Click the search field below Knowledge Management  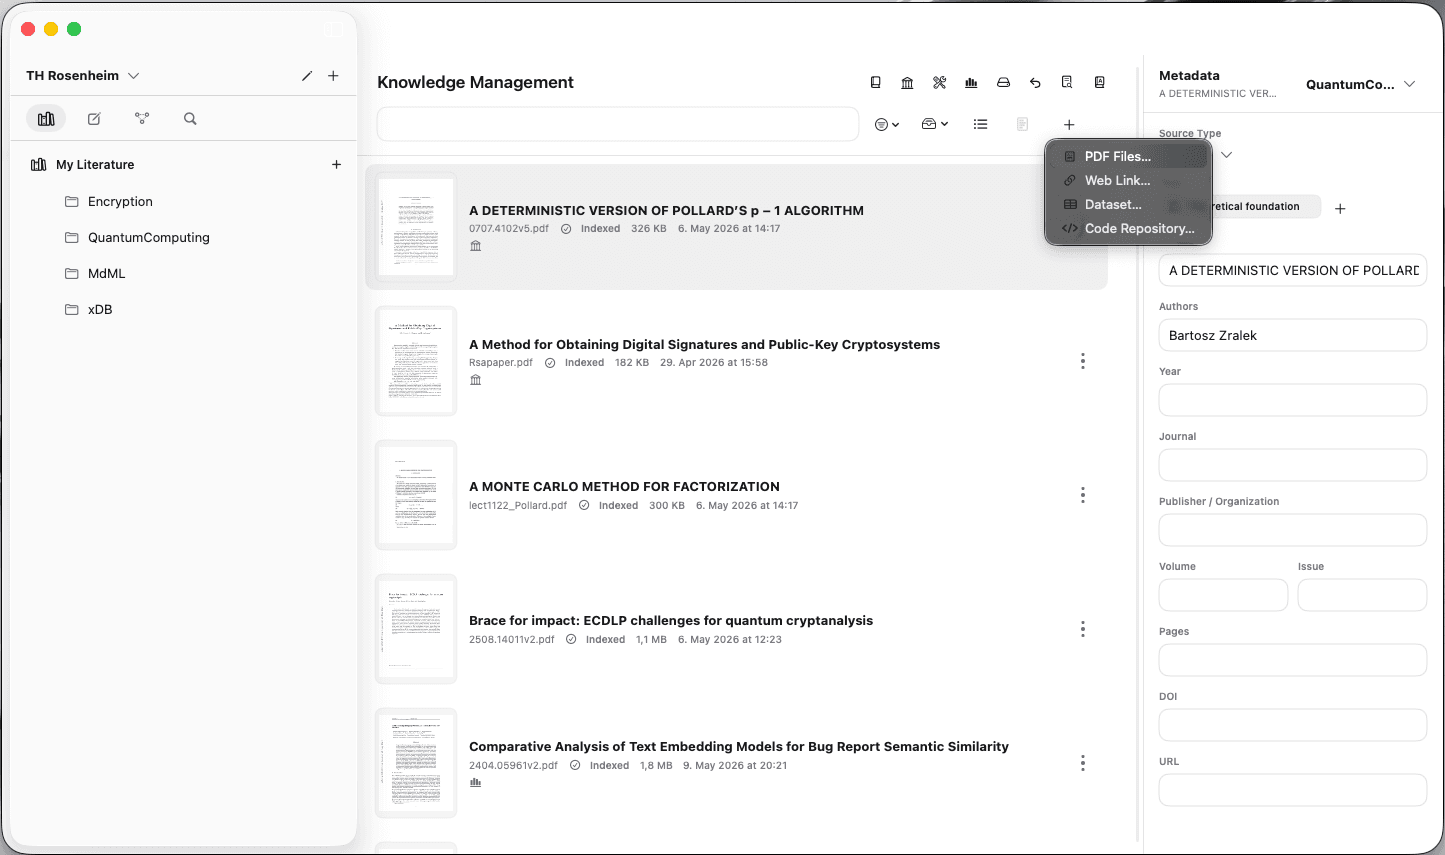(x=618, y=124)
